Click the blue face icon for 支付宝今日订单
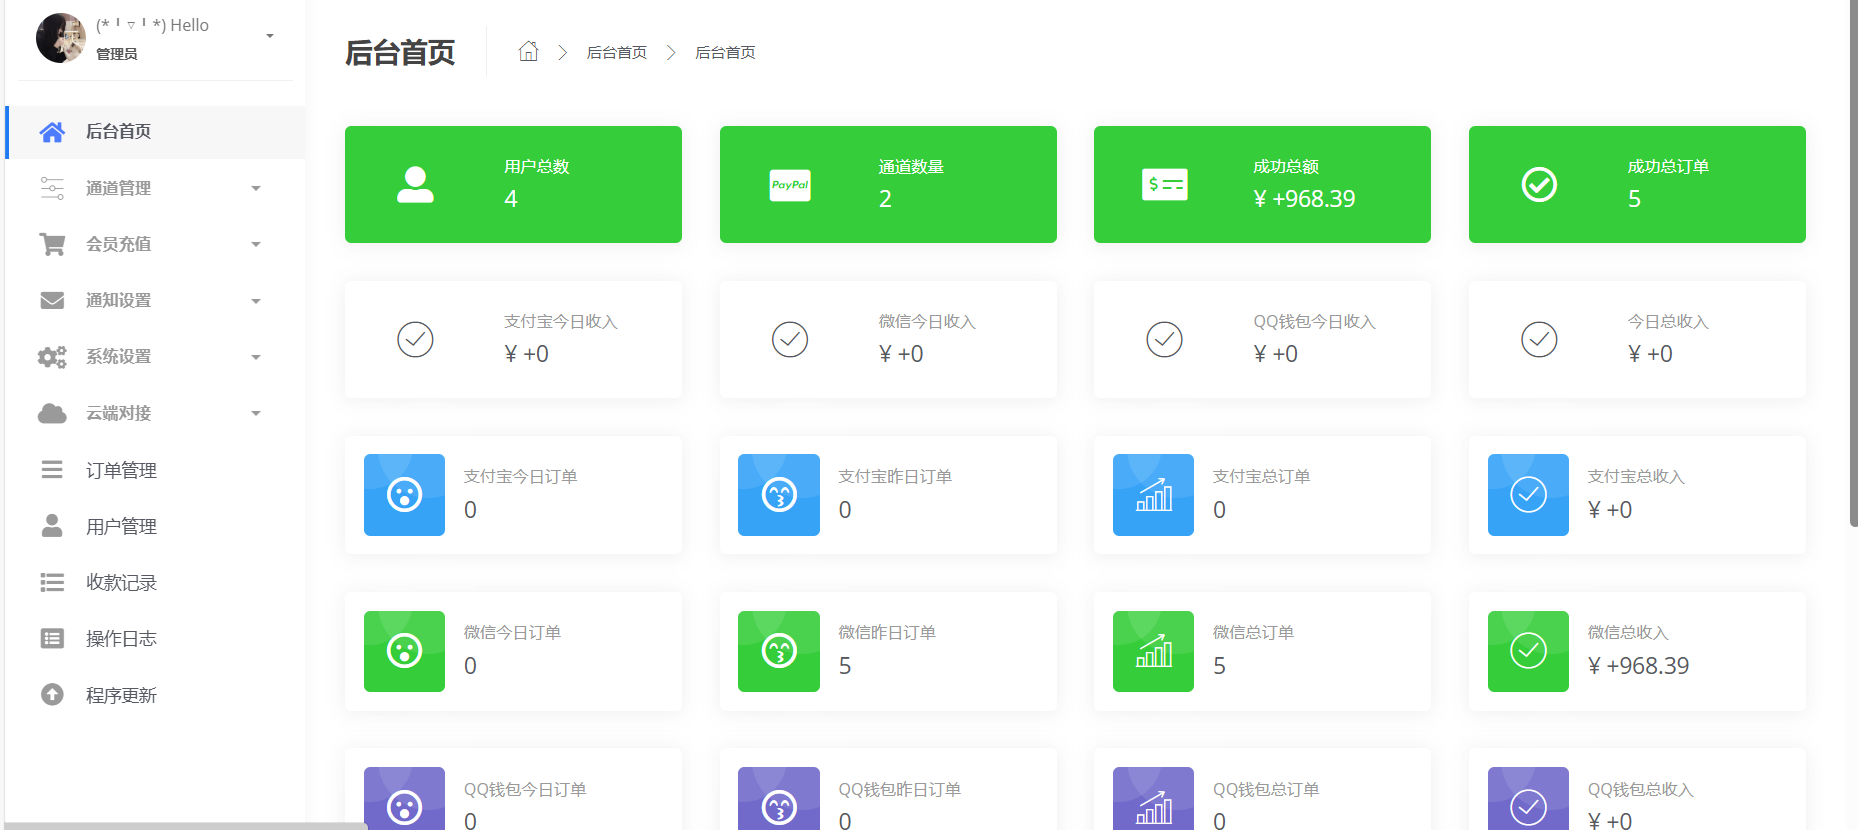This screenshot has width=1858, height=830. coord(404,495)
